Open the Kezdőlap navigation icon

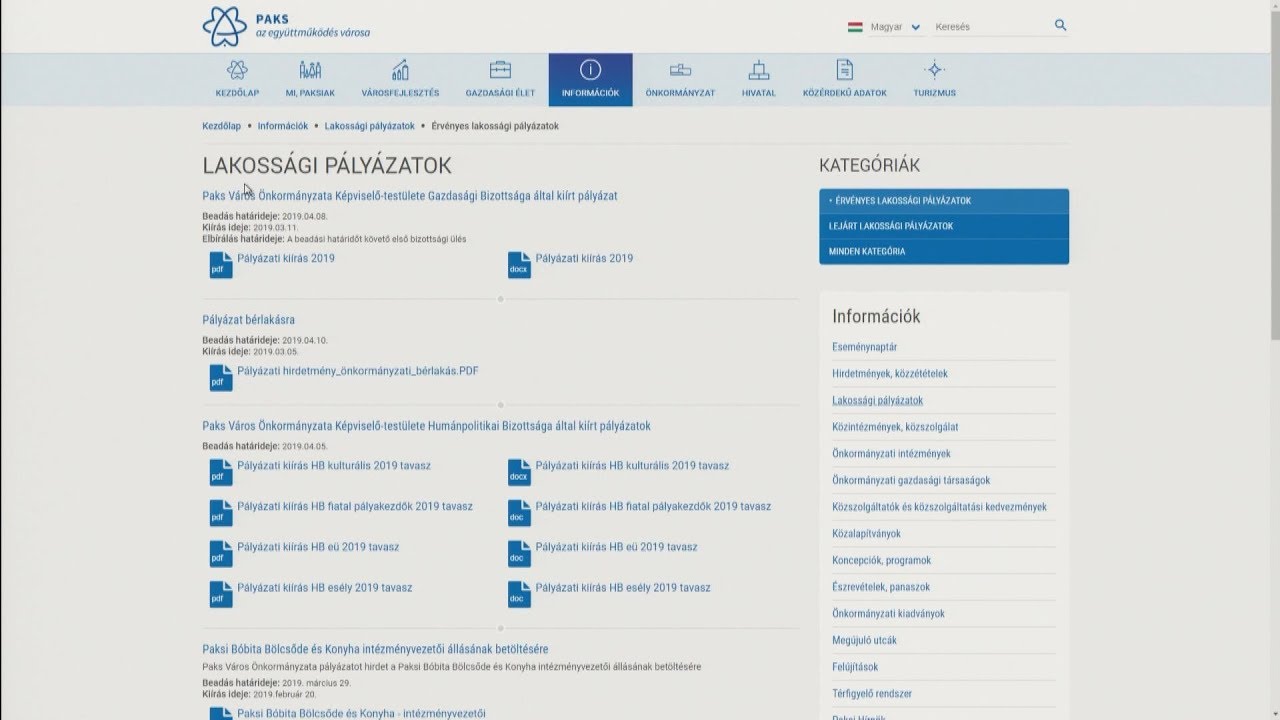point(237,71)
